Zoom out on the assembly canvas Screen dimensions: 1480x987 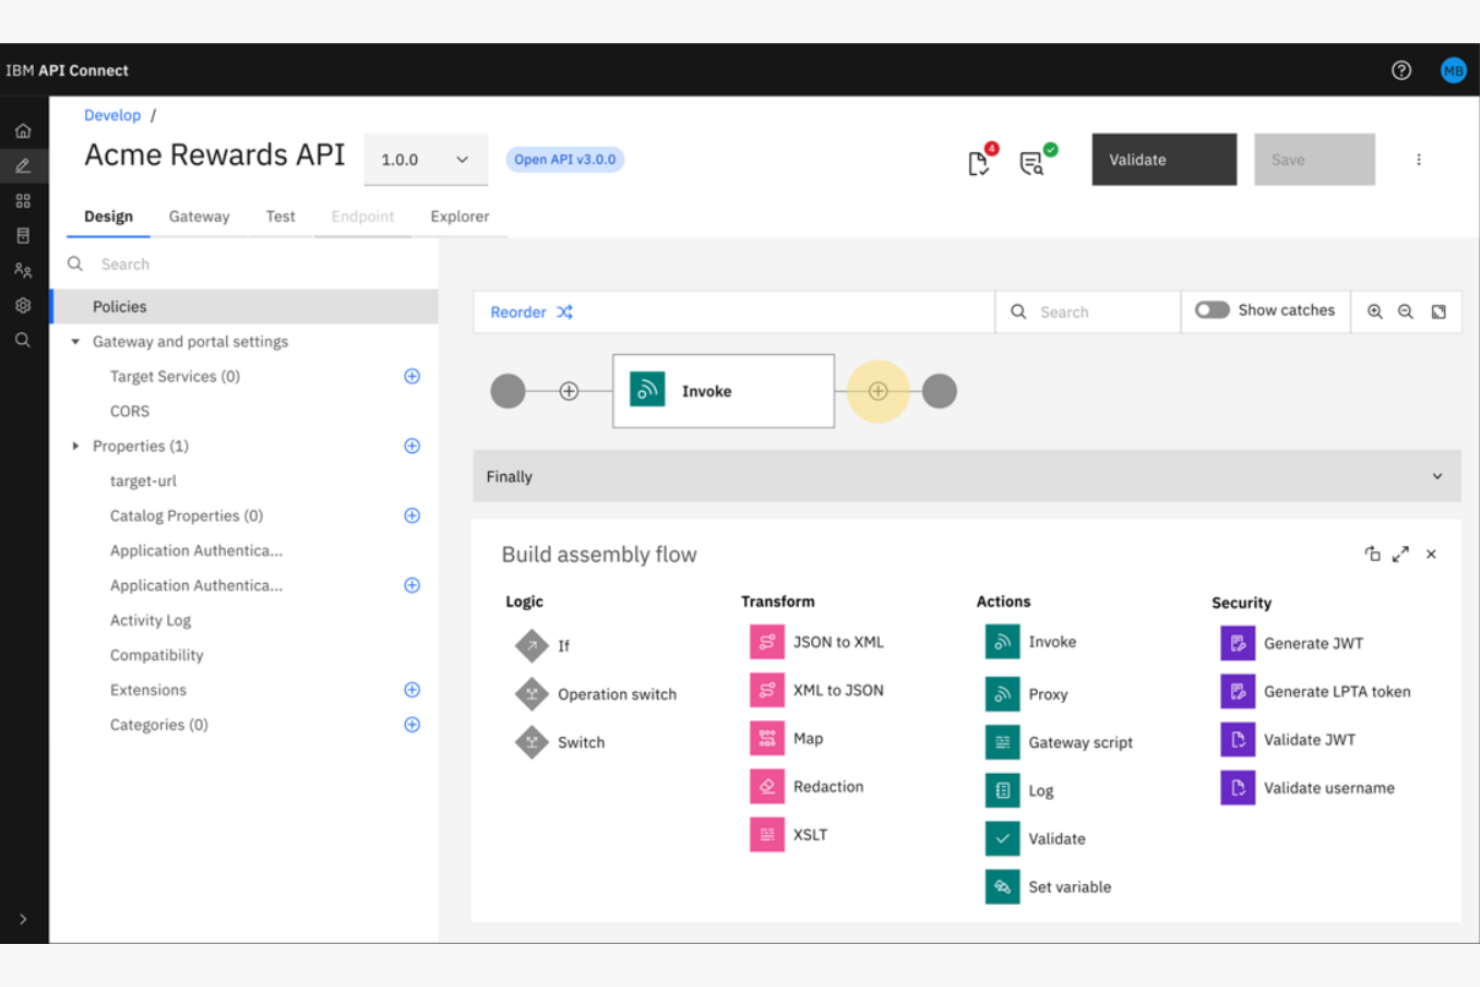coord(1405,312)
